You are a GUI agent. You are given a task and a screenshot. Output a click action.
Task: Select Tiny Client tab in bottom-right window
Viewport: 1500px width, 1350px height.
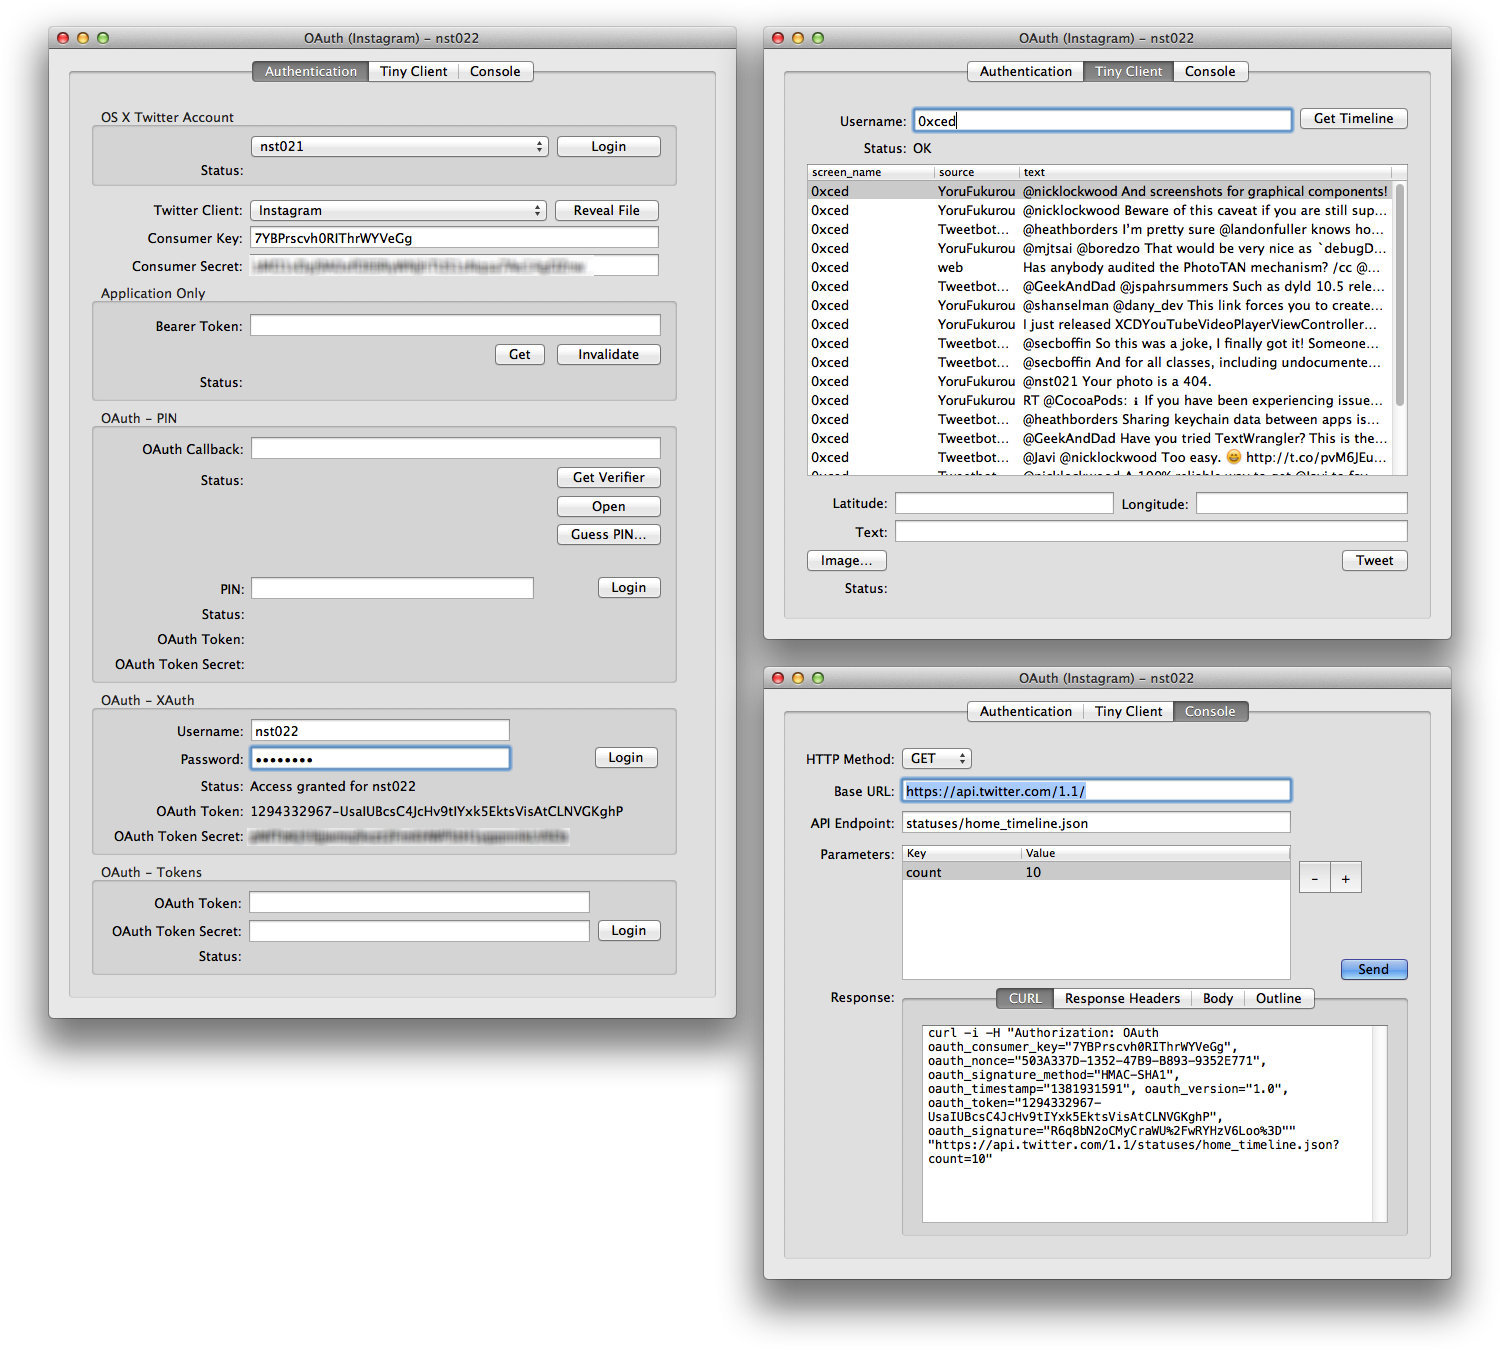(1128, 711)
